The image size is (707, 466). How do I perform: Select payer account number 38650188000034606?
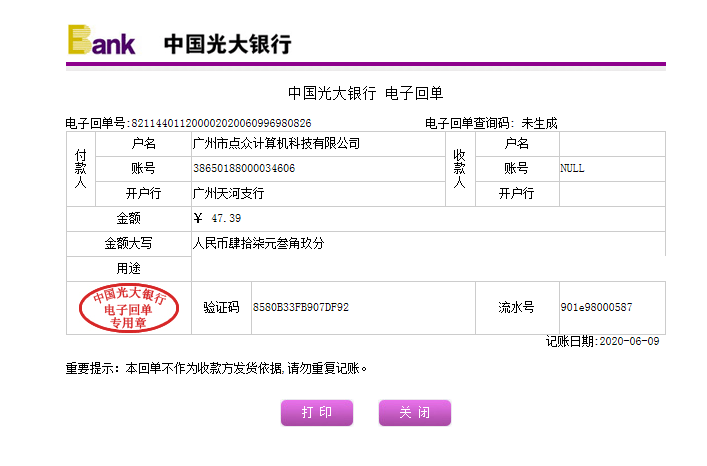[x=244, y=168]
